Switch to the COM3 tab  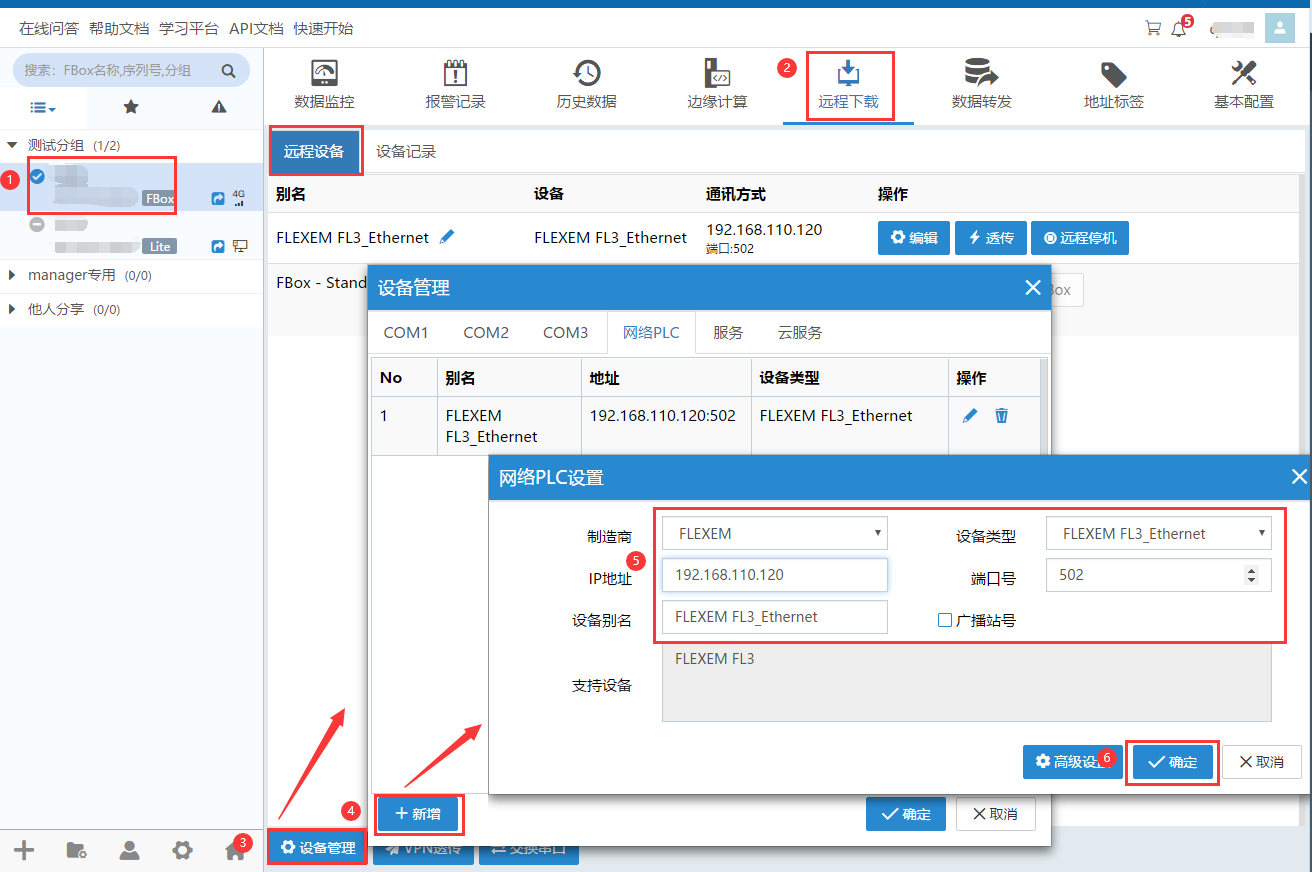tap(566, 332)
